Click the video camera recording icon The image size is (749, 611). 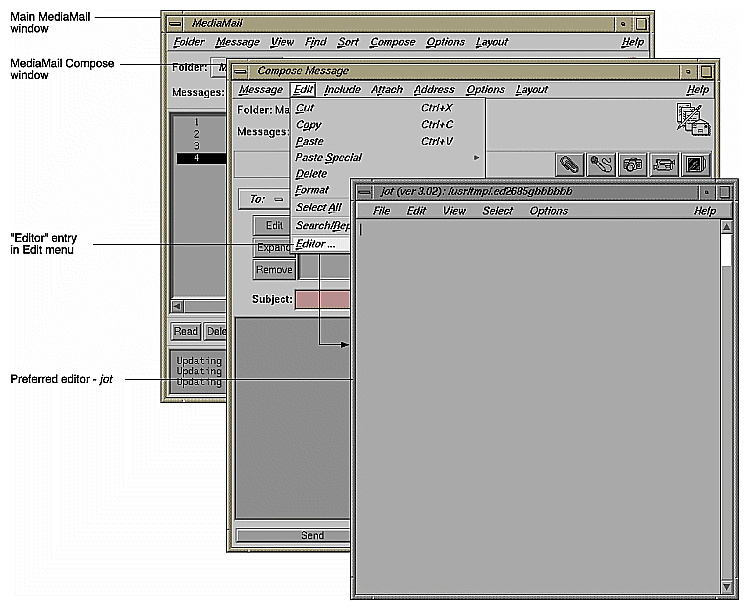pyautogui.click(x=664, y=165)
